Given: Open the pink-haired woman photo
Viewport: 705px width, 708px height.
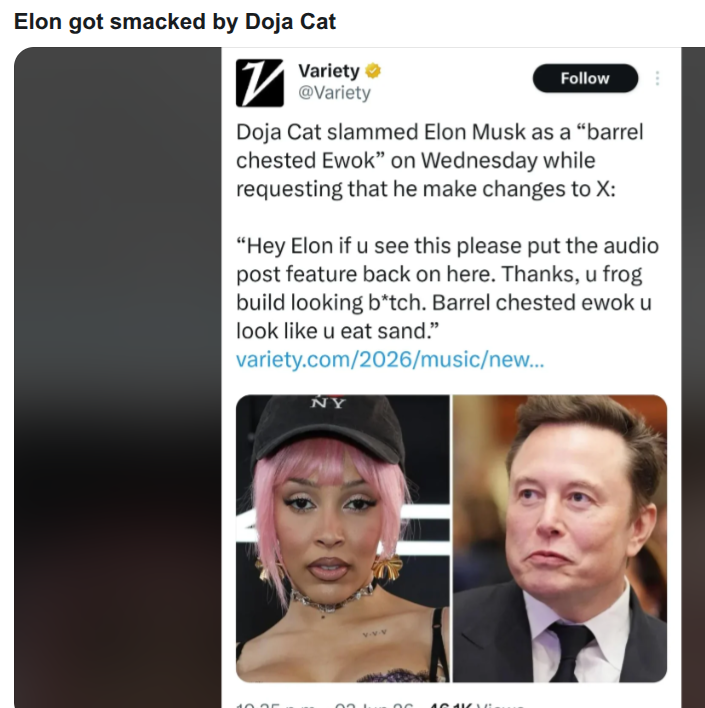Looking at the screenshot, I should (x=343, y=538).
